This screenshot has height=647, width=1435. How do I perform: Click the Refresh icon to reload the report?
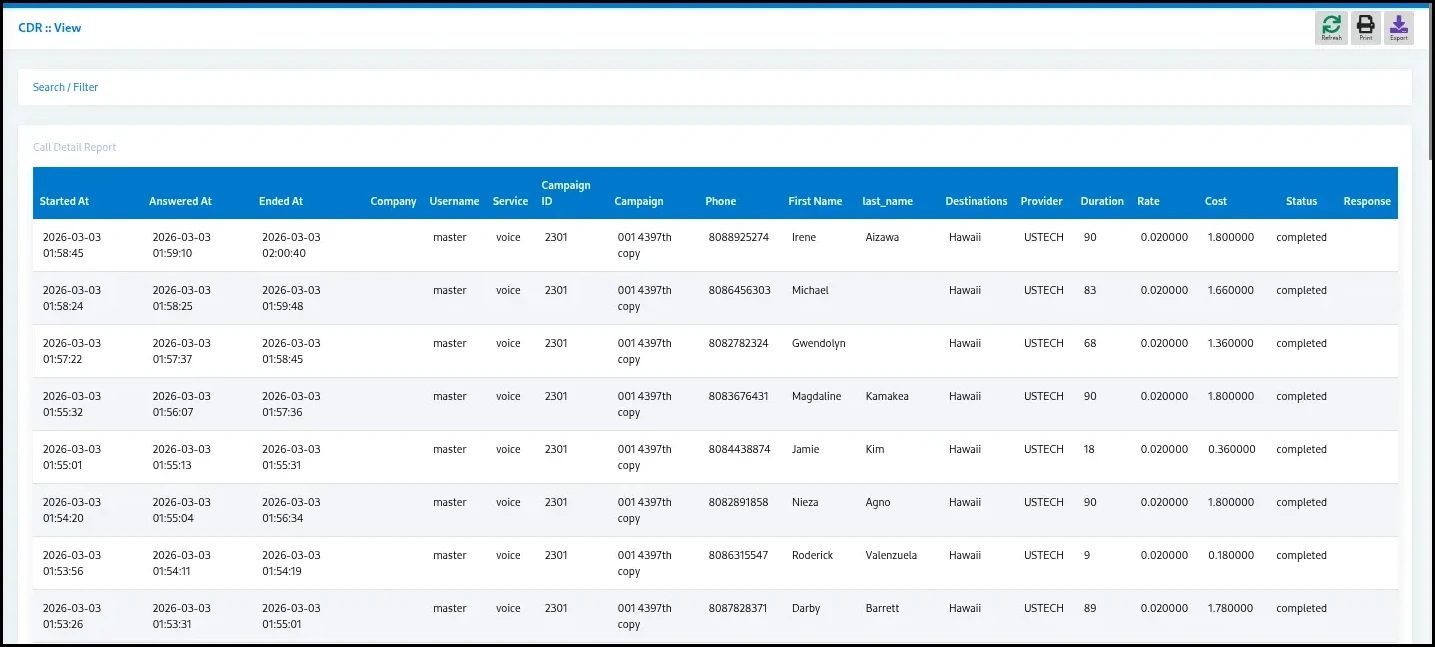(x=1330, y=27)
